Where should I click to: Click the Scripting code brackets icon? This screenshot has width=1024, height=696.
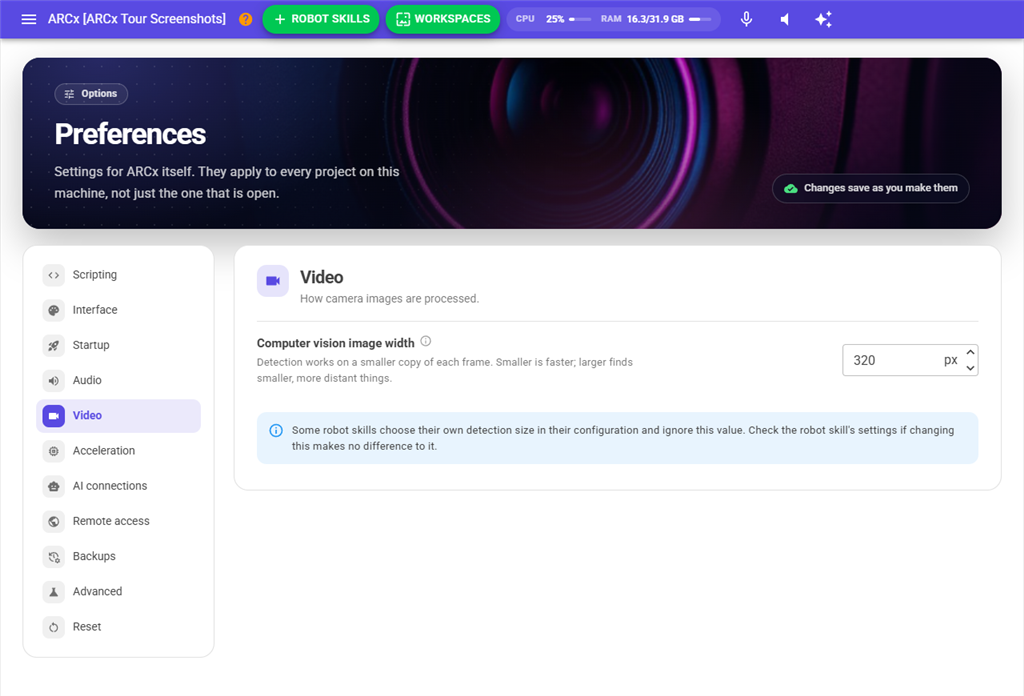54,275
